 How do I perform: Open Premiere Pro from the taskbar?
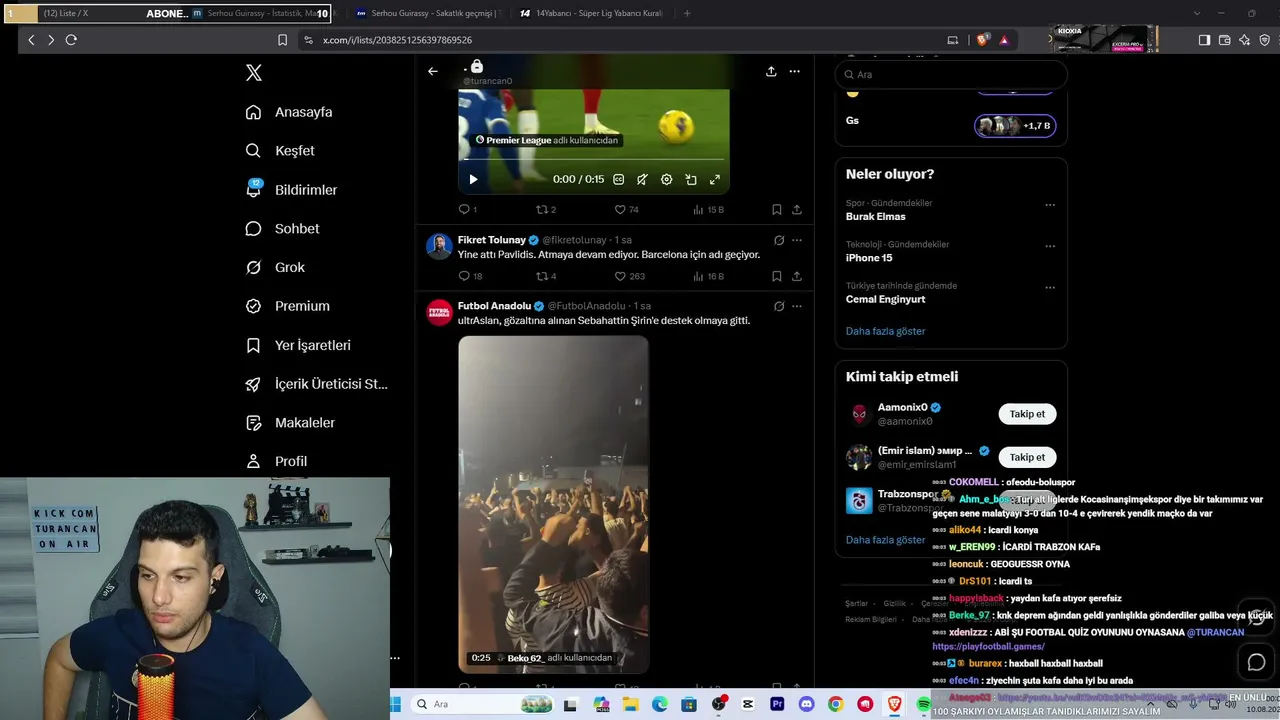[777, 704]
